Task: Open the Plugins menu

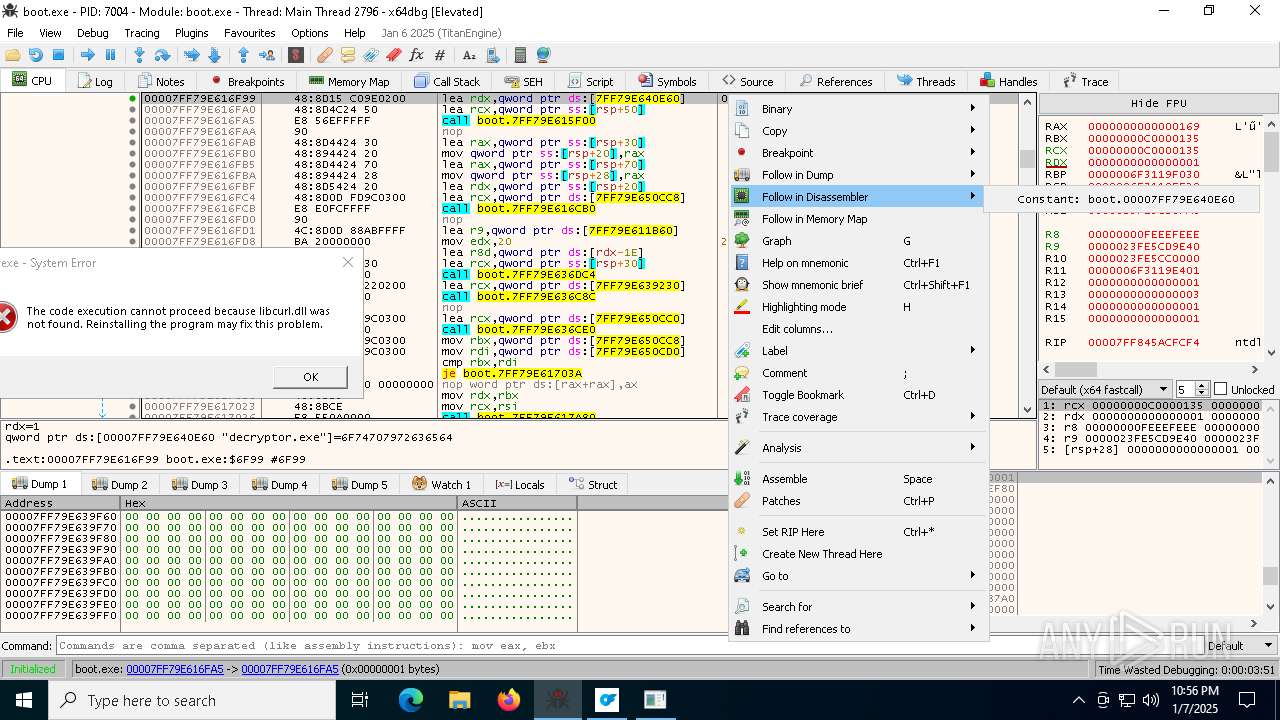Action: [191, 33]
